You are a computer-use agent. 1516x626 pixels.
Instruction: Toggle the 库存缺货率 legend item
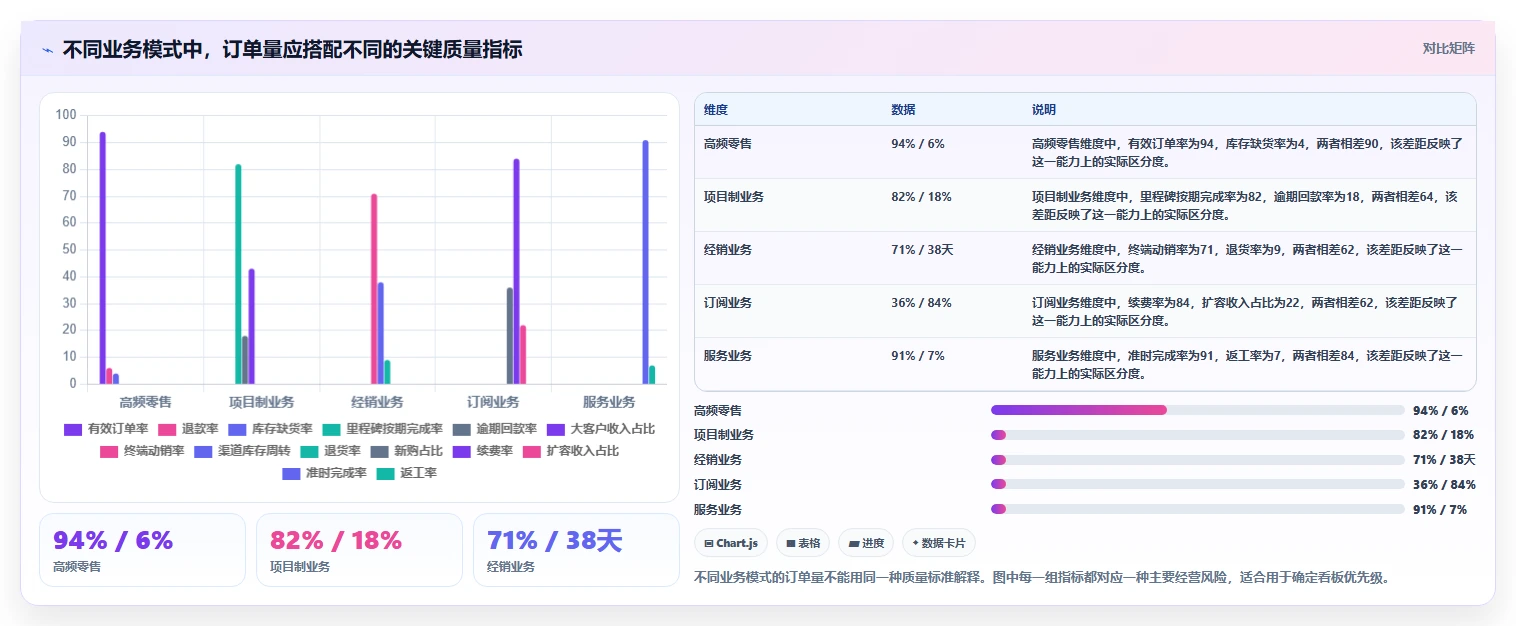tap(270, 429)
